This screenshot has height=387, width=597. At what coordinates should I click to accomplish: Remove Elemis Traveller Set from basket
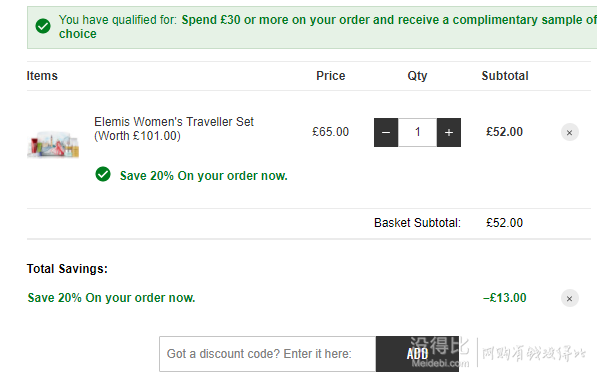570,133
